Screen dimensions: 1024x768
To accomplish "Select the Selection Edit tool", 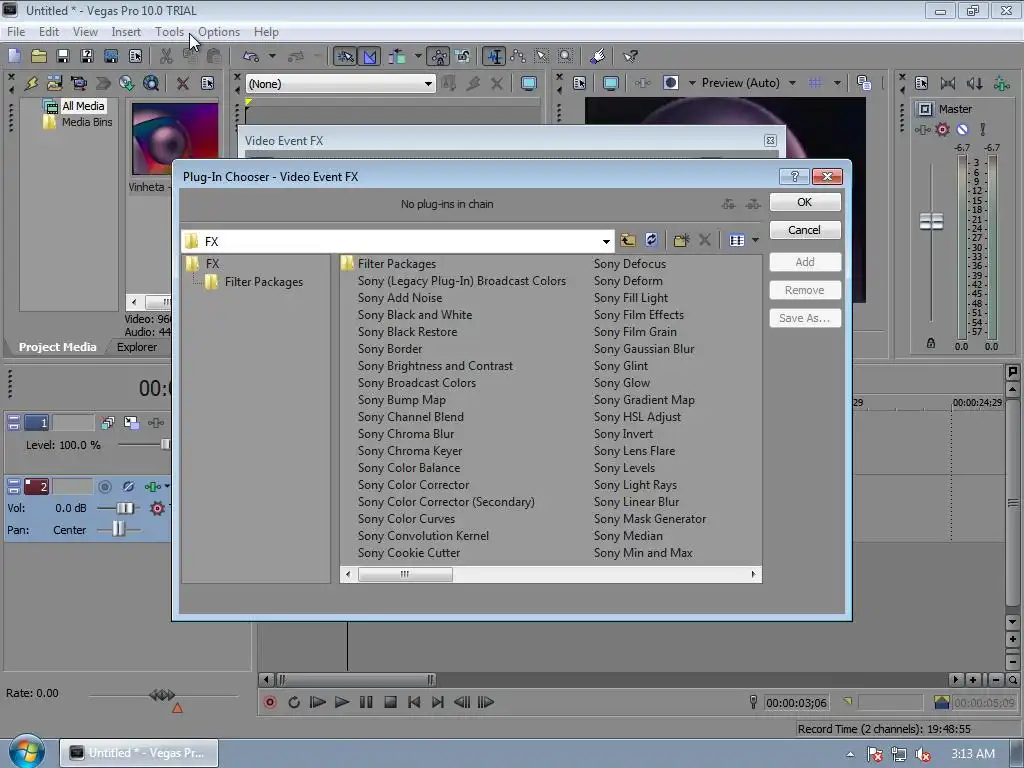I will click(542, 56).
